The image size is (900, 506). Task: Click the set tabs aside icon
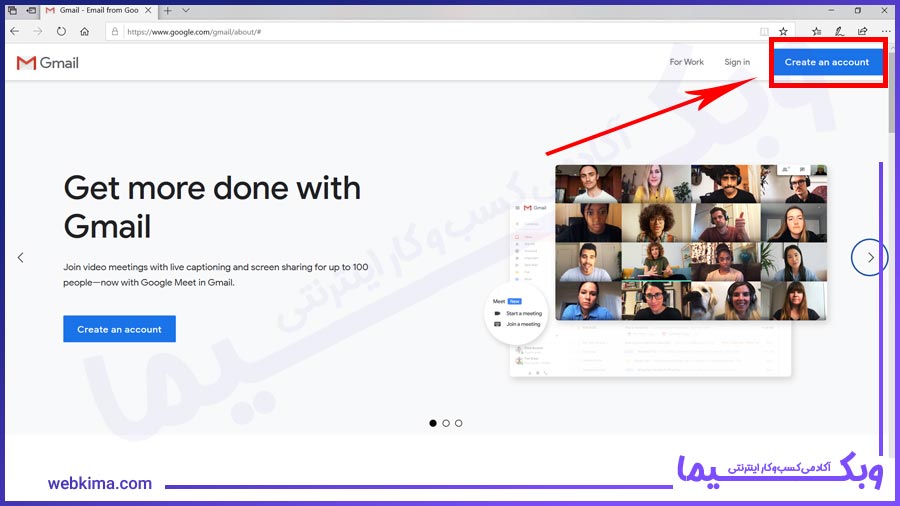(x=31, y=10)
